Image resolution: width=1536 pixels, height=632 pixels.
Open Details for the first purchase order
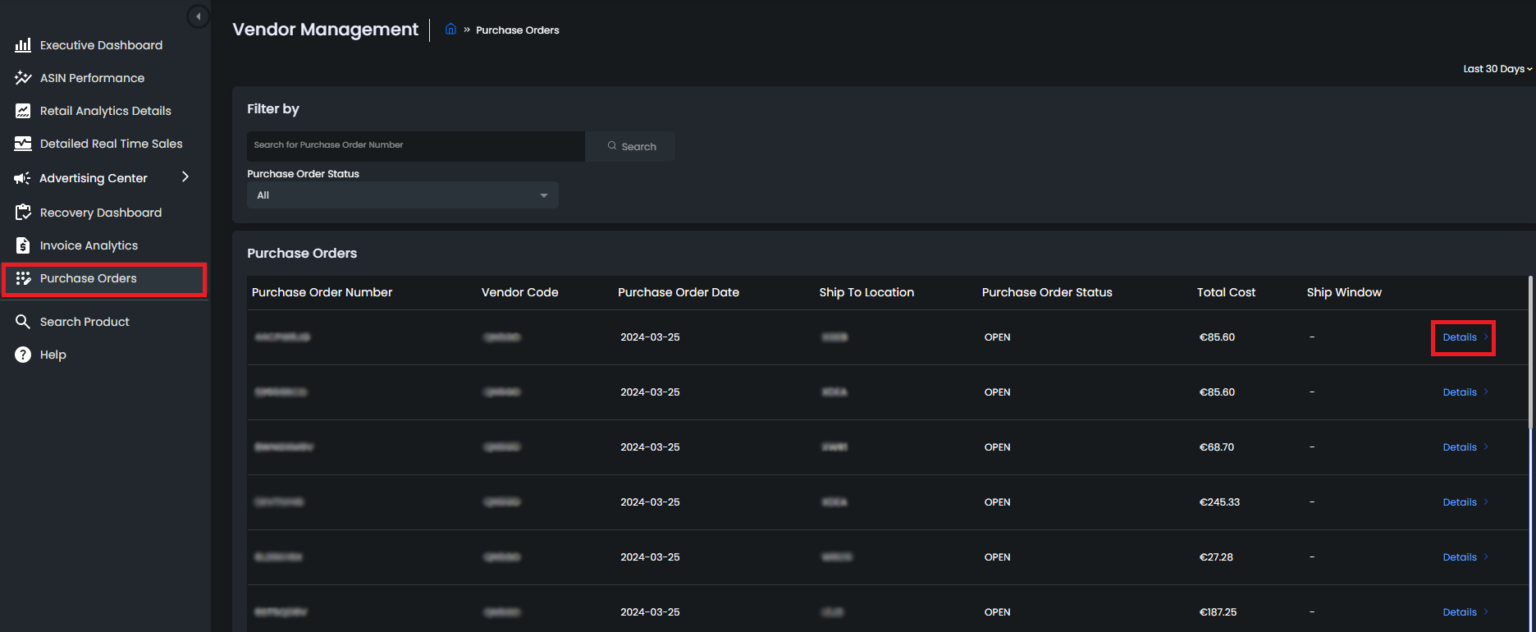tap(1459, 337)
